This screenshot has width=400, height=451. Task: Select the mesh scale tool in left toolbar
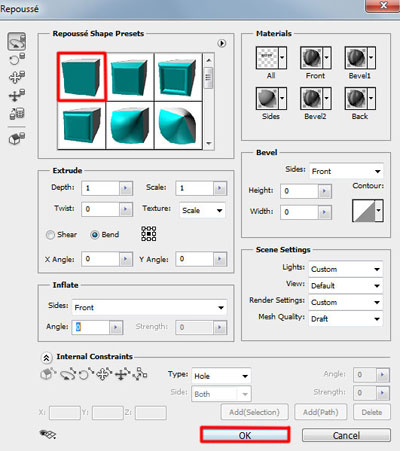(17, 113)
